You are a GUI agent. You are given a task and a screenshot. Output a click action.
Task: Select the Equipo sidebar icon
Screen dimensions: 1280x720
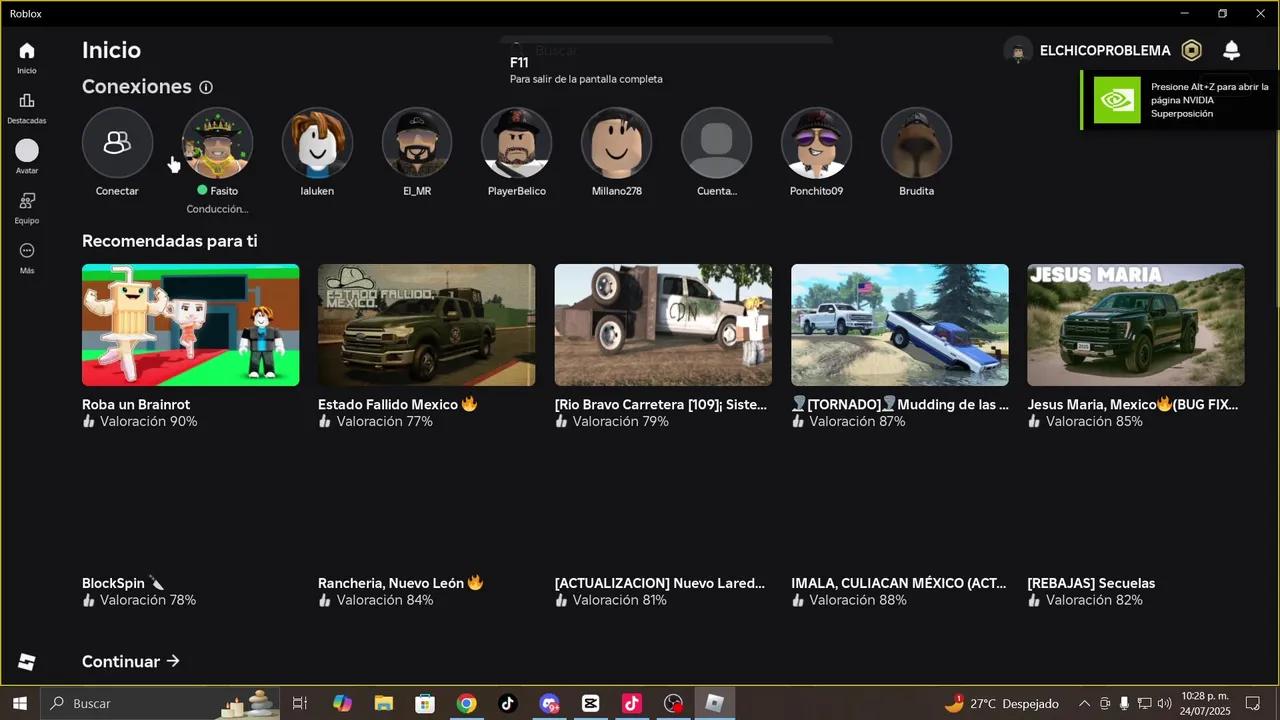[x=27, y=205]
